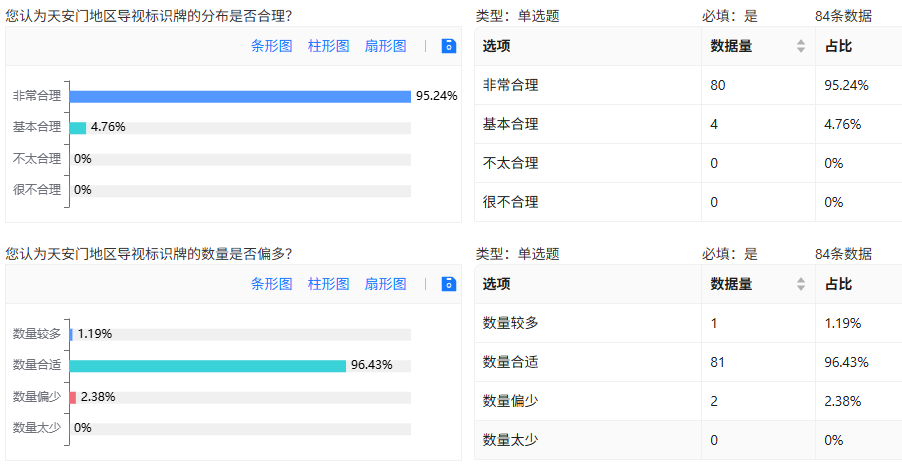Click the red 数量偏少 2.38% bar
The image size is (902, 469).
click(x=73, y=398)
